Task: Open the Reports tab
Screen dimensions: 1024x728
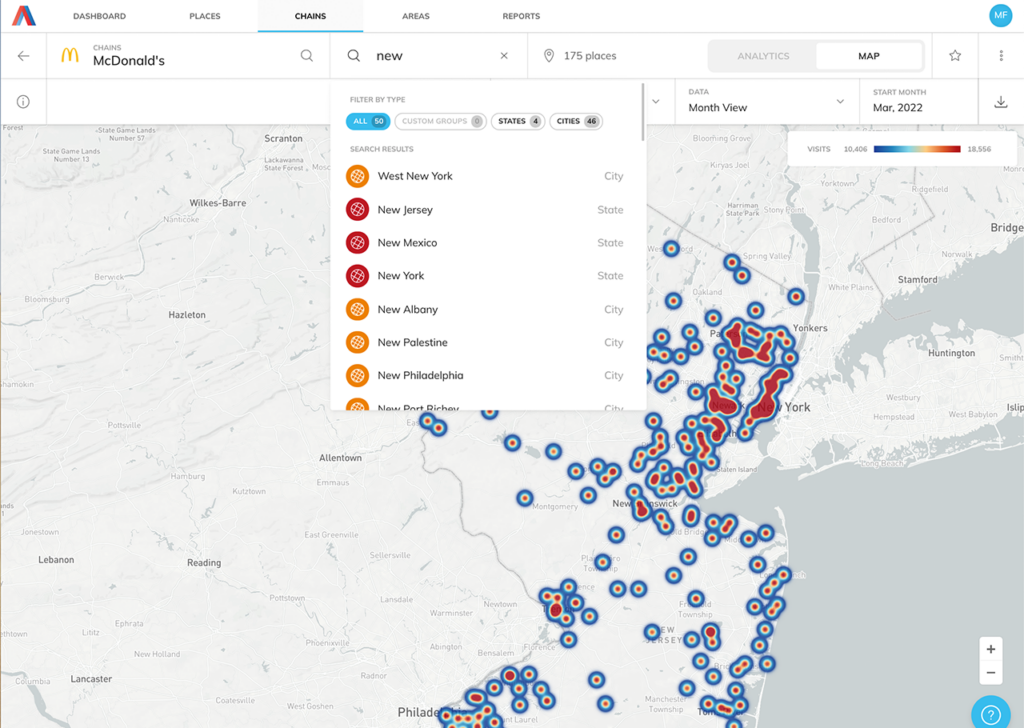Action: tap(521, 16)
